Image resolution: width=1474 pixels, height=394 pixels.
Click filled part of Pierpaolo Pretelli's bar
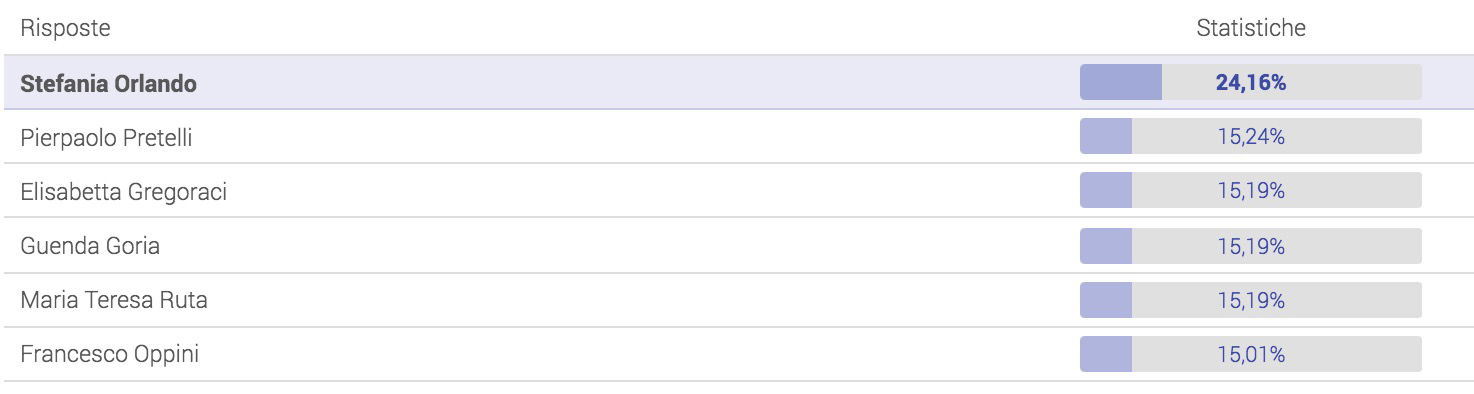1106,136
